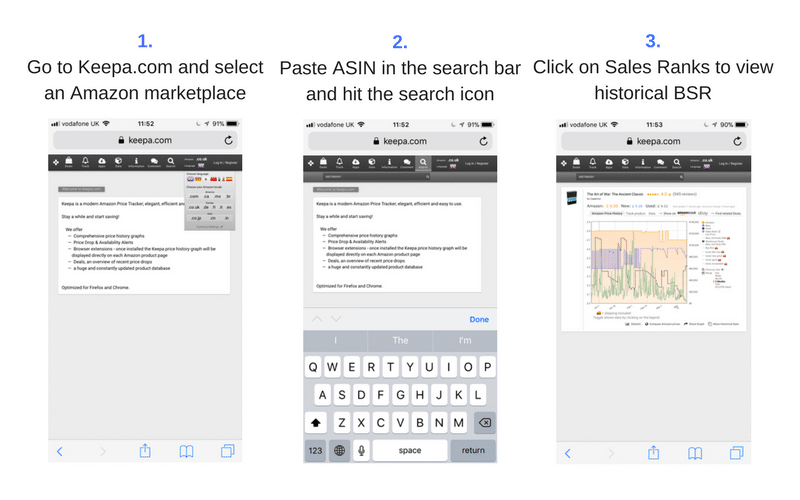Tap keyboard previous-field up chevron
The width and height of the screenshot is (800, 500).
click(x=317, y=319)
